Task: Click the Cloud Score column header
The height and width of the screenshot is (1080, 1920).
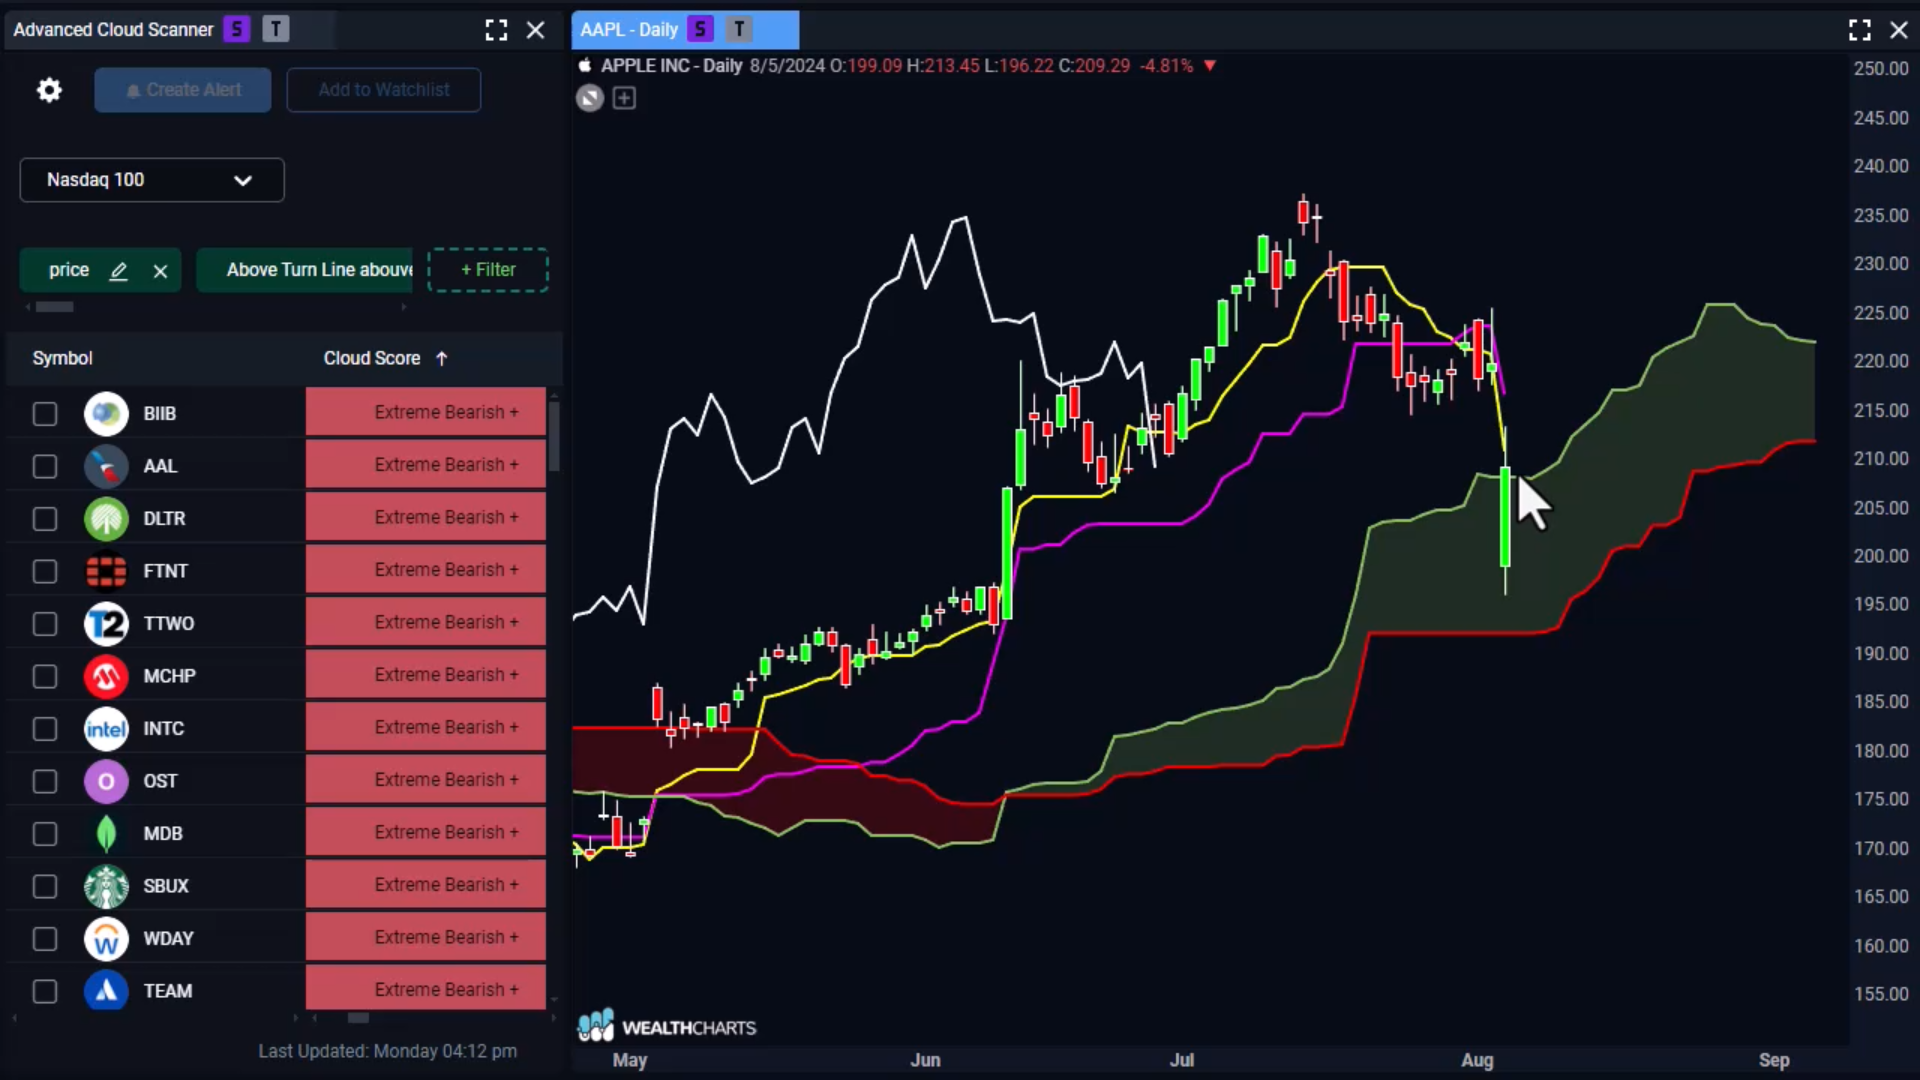Action: (372, 358)
